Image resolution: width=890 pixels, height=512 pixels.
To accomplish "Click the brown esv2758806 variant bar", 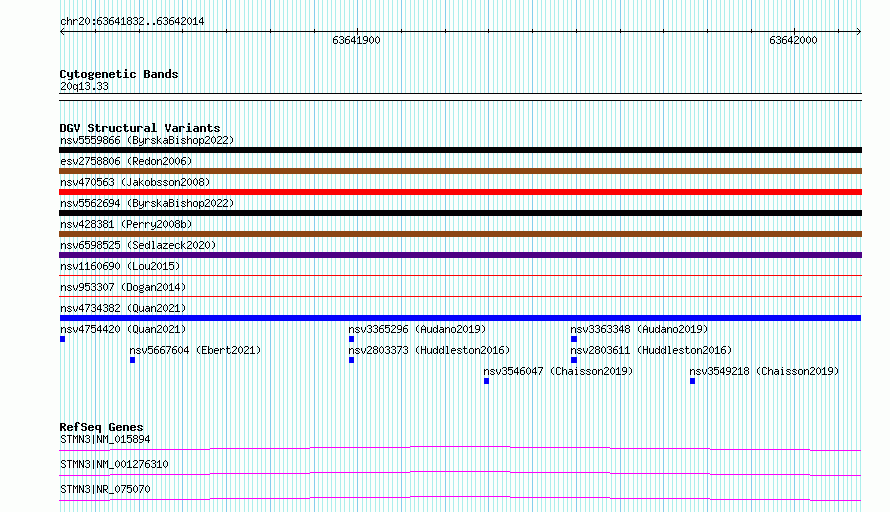I will tap(460, 171).
